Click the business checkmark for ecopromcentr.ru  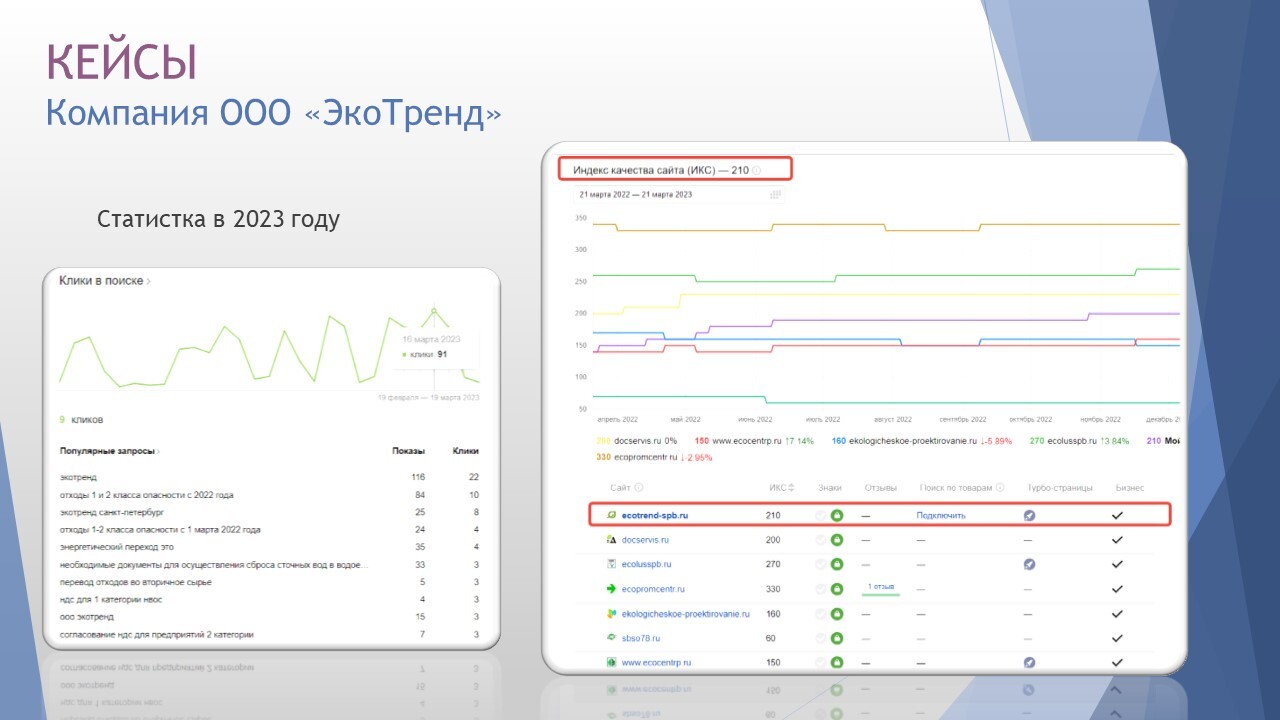click(1117, 589)
